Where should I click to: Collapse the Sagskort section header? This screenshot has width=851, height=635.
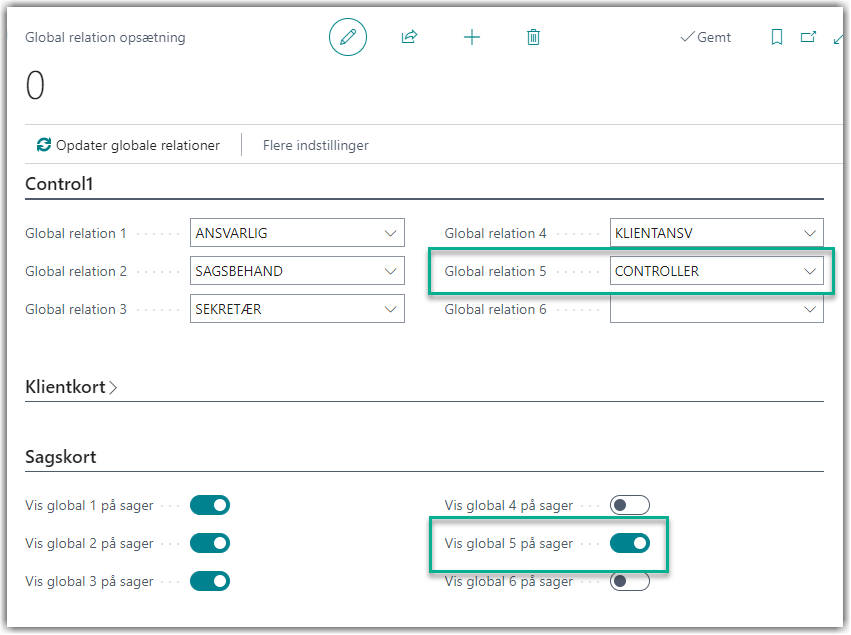[x=61, y=457]
